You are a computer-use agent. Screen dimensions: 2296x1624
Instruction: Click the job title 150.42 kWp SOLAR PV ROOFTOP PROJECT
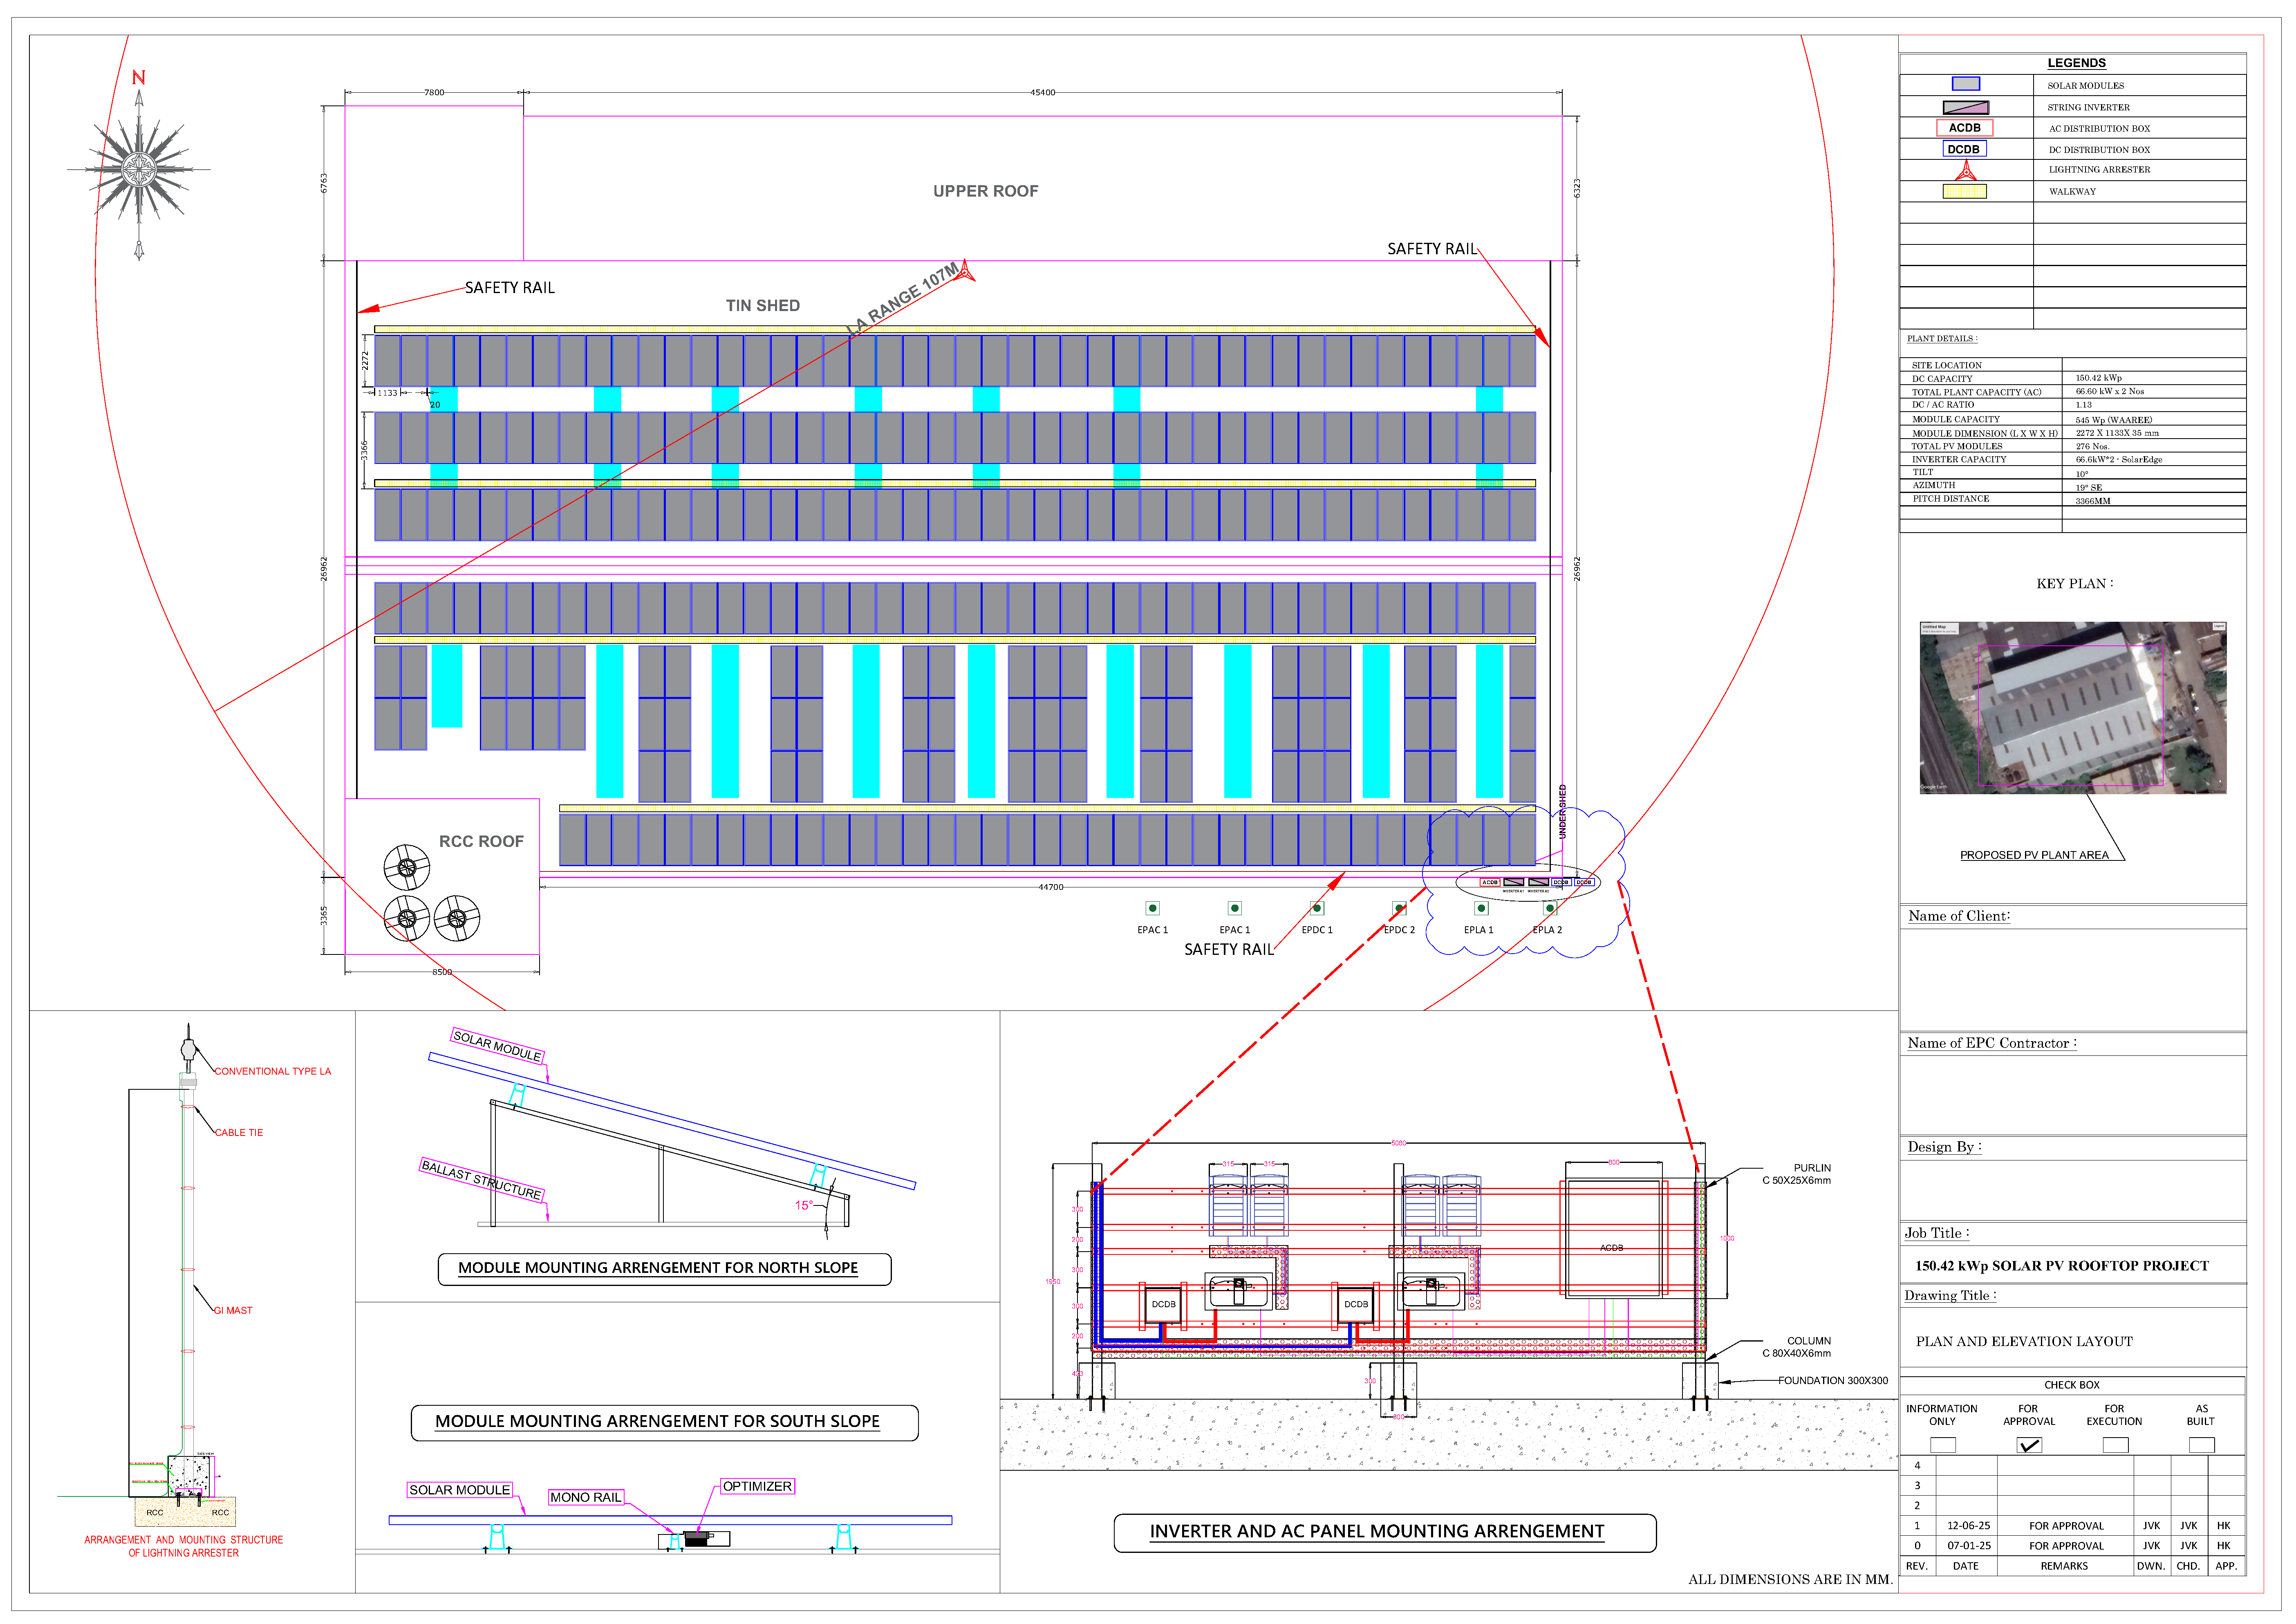pos(2062,1266)
